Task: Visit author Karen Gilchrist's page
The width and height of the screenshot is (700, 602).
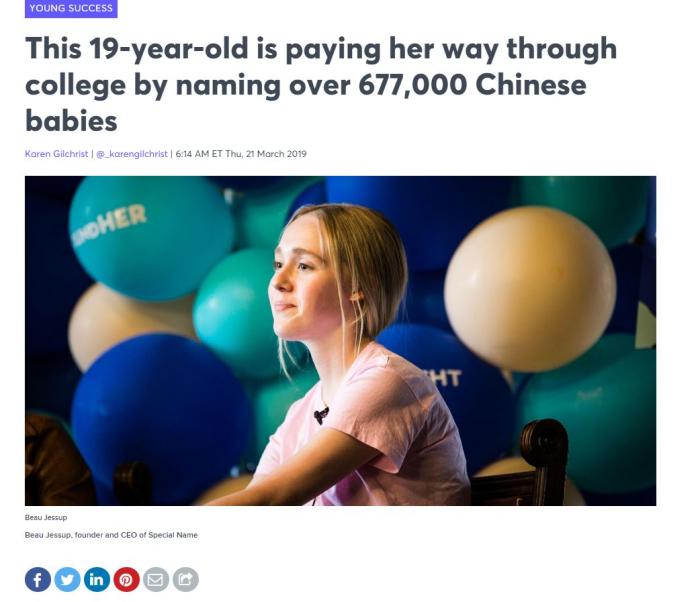Action: tap(56, 154)
